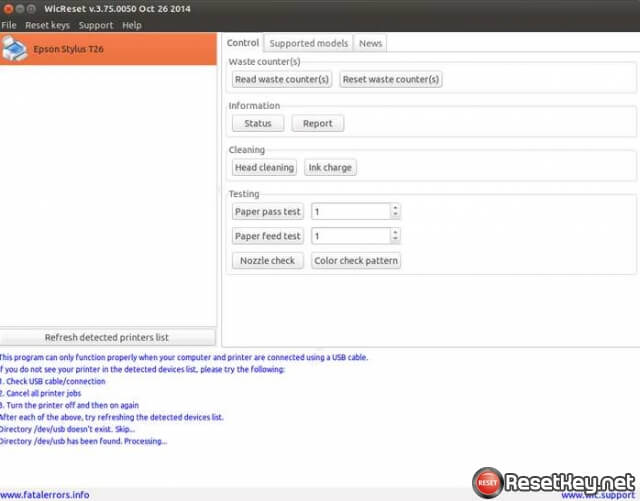Switch to the Control tab
The height and width of the screenshot is (501, 640).
click(x=243, y=43)
